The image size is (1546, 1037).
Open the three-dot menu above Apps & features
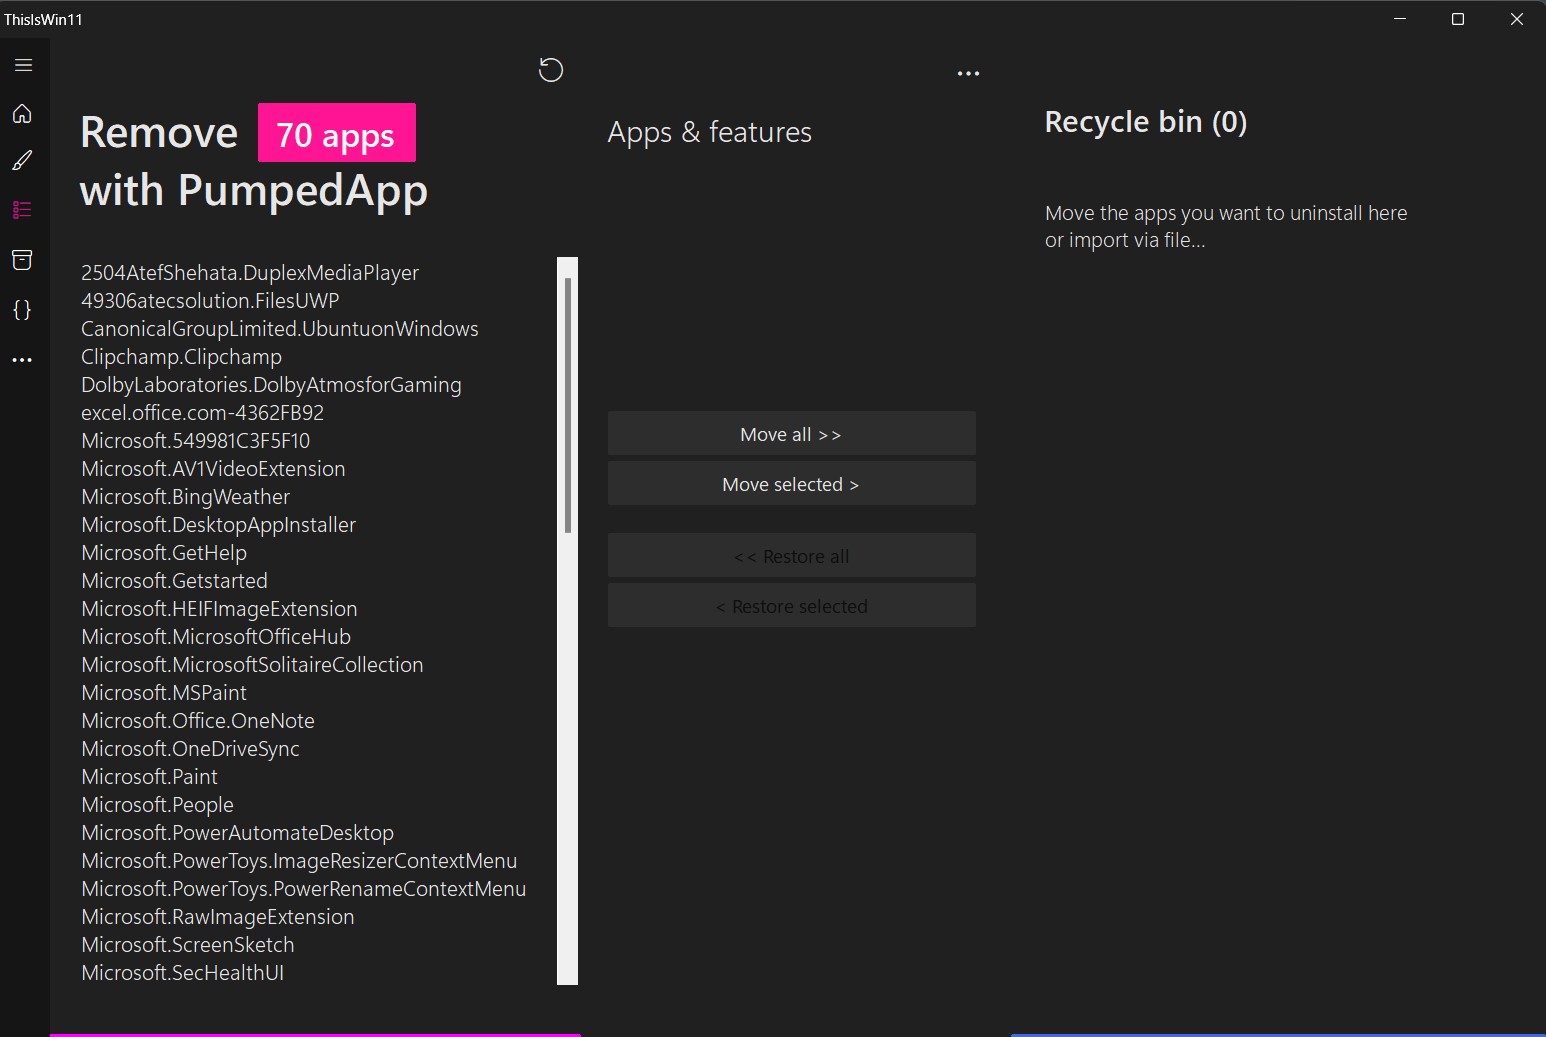click(968, 73)
